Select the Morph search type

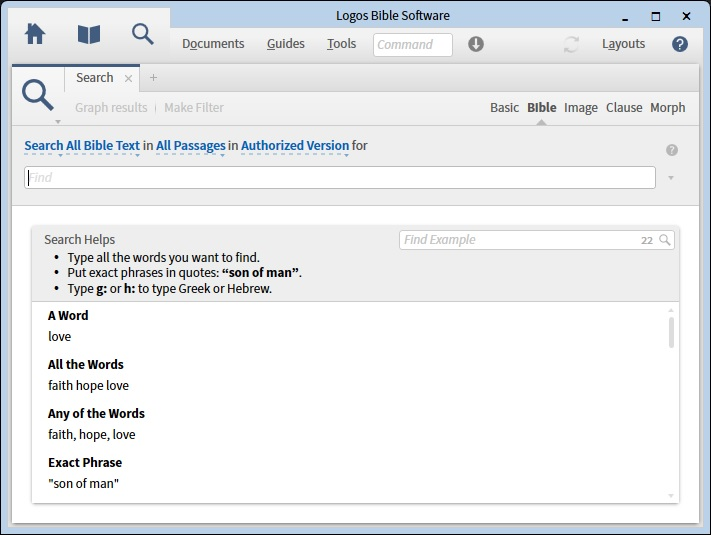667,108
